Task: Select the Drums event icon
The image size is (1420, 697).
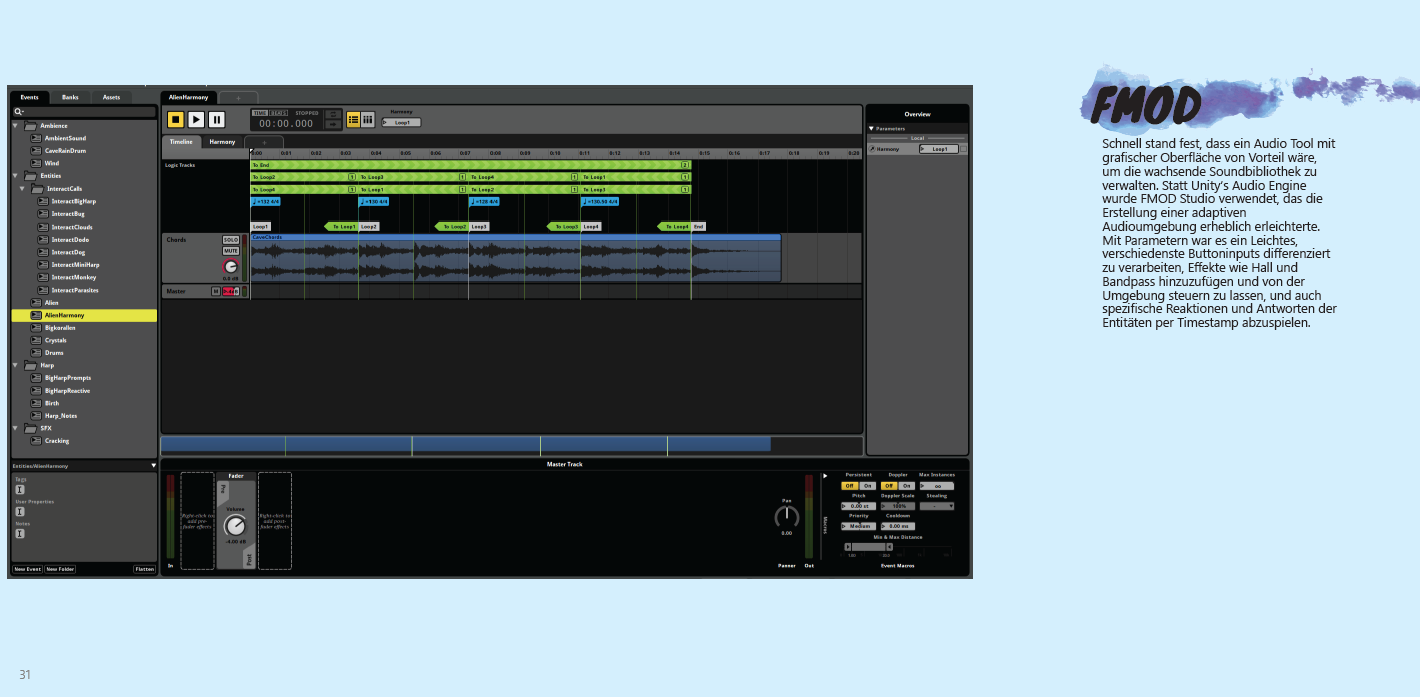Action: (x=36, y=353)
